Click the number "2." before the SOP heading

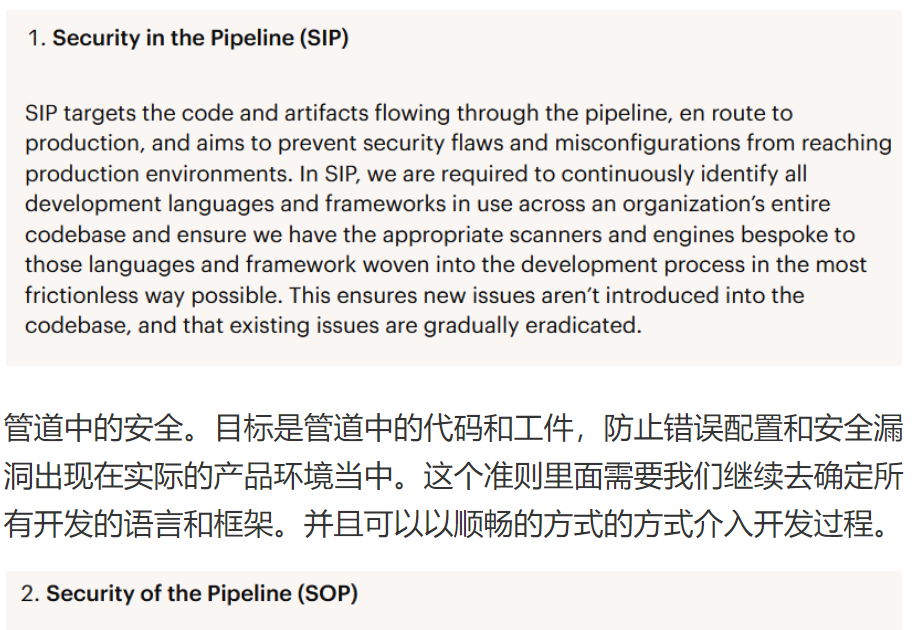30,593
